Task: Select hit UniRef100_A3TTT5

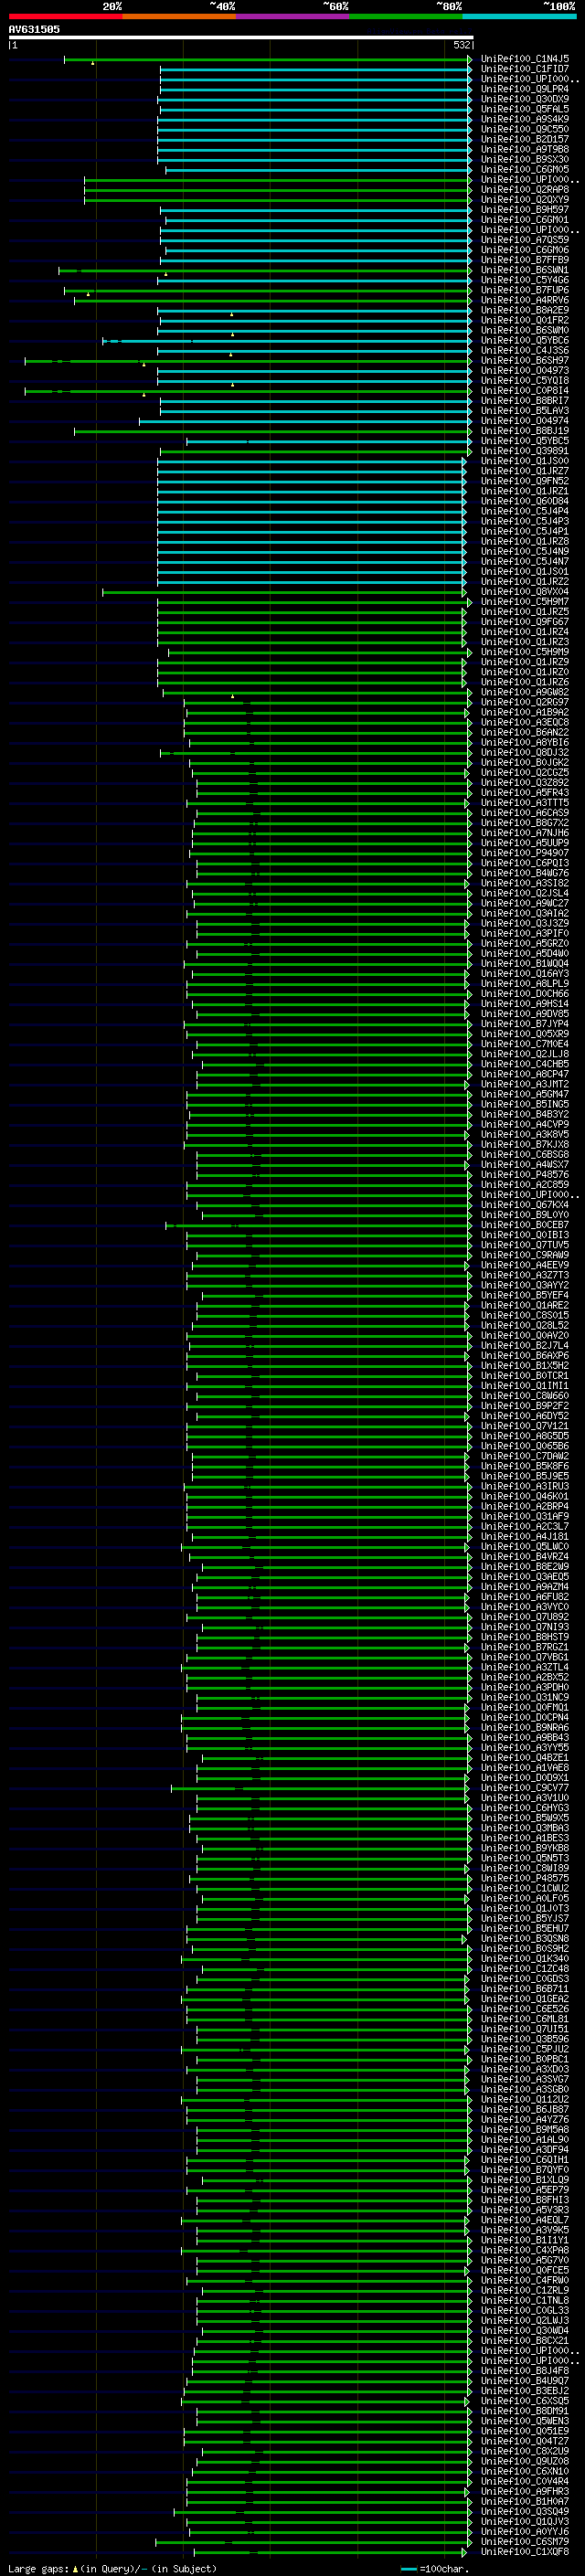Action: coord(525,803)
